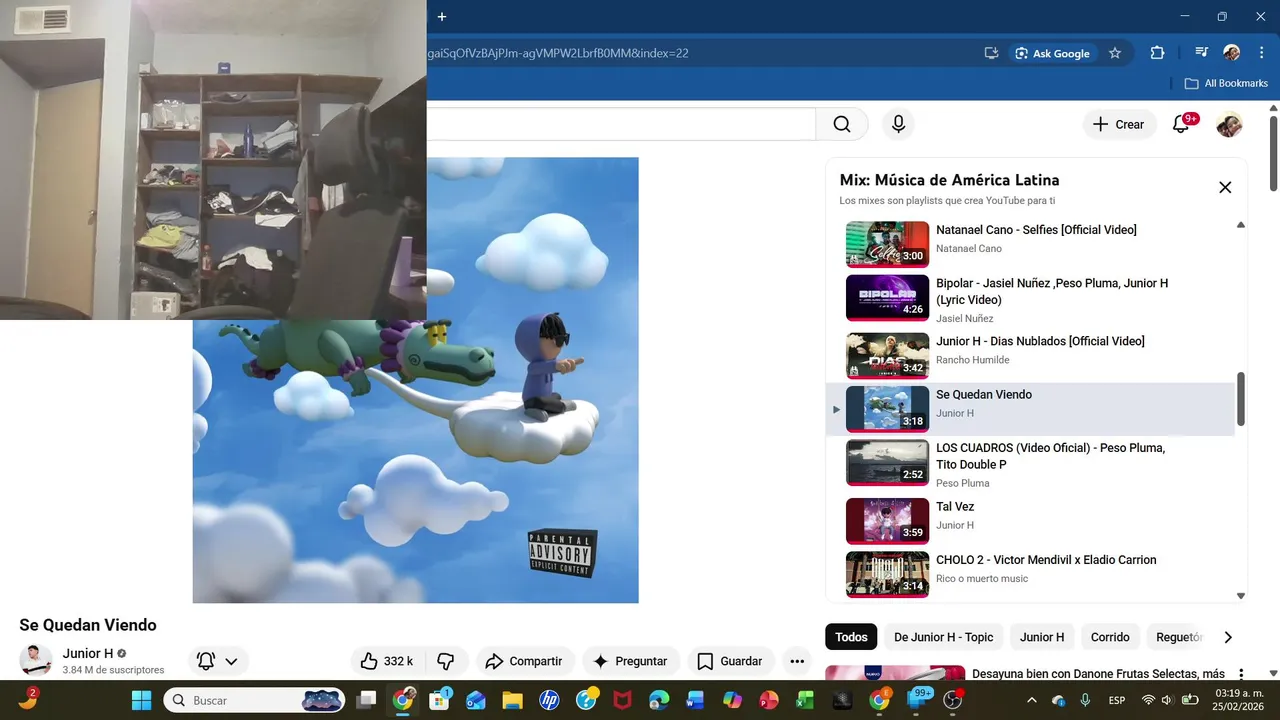Click the playlist scroll up arrow
Image resolution: width=1280 pixels, height=720 pixels.
1241,225
